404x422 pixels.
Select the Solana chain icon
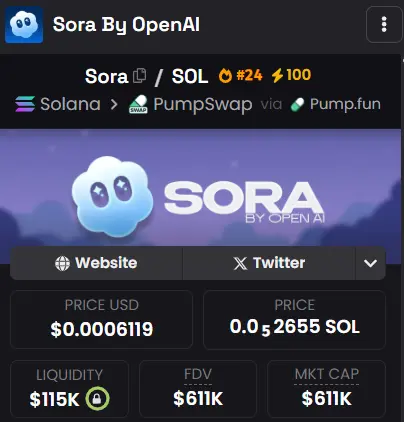pyautogui.click(x=25, y=104)
